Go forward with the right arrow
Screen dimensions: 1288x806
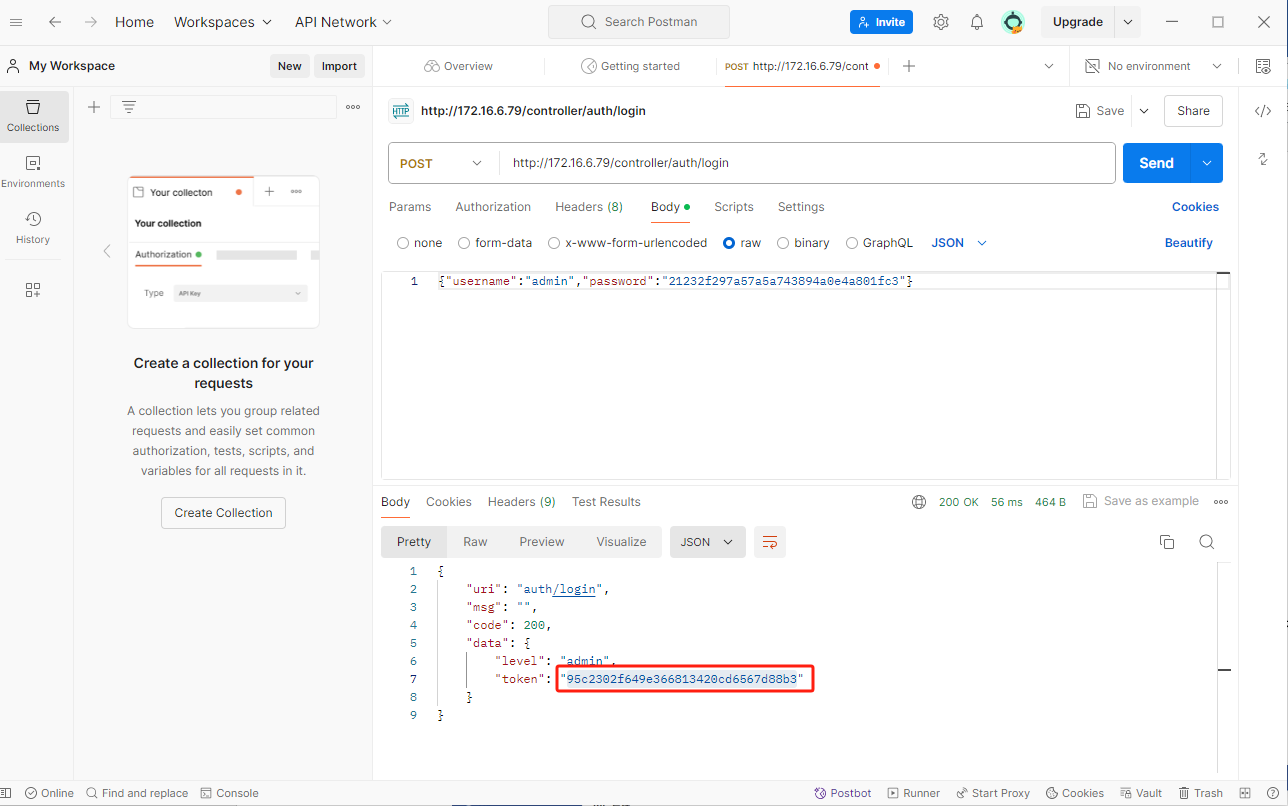[x=90, y=22]
